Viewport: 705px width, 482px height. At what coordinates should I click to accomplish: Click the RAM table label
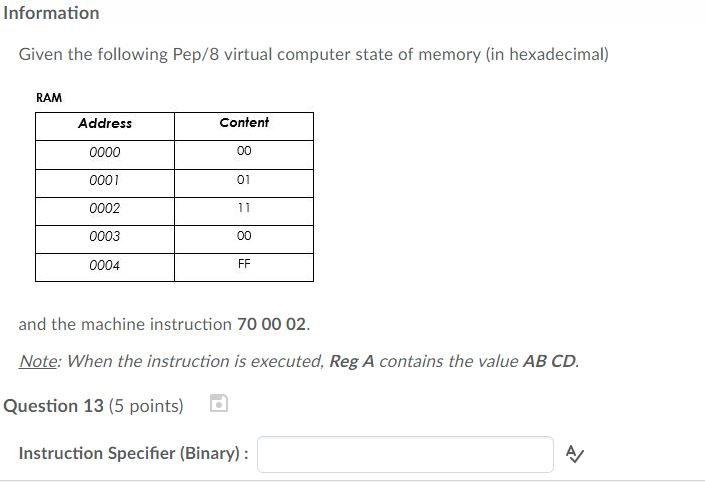(x=49, y=98)
